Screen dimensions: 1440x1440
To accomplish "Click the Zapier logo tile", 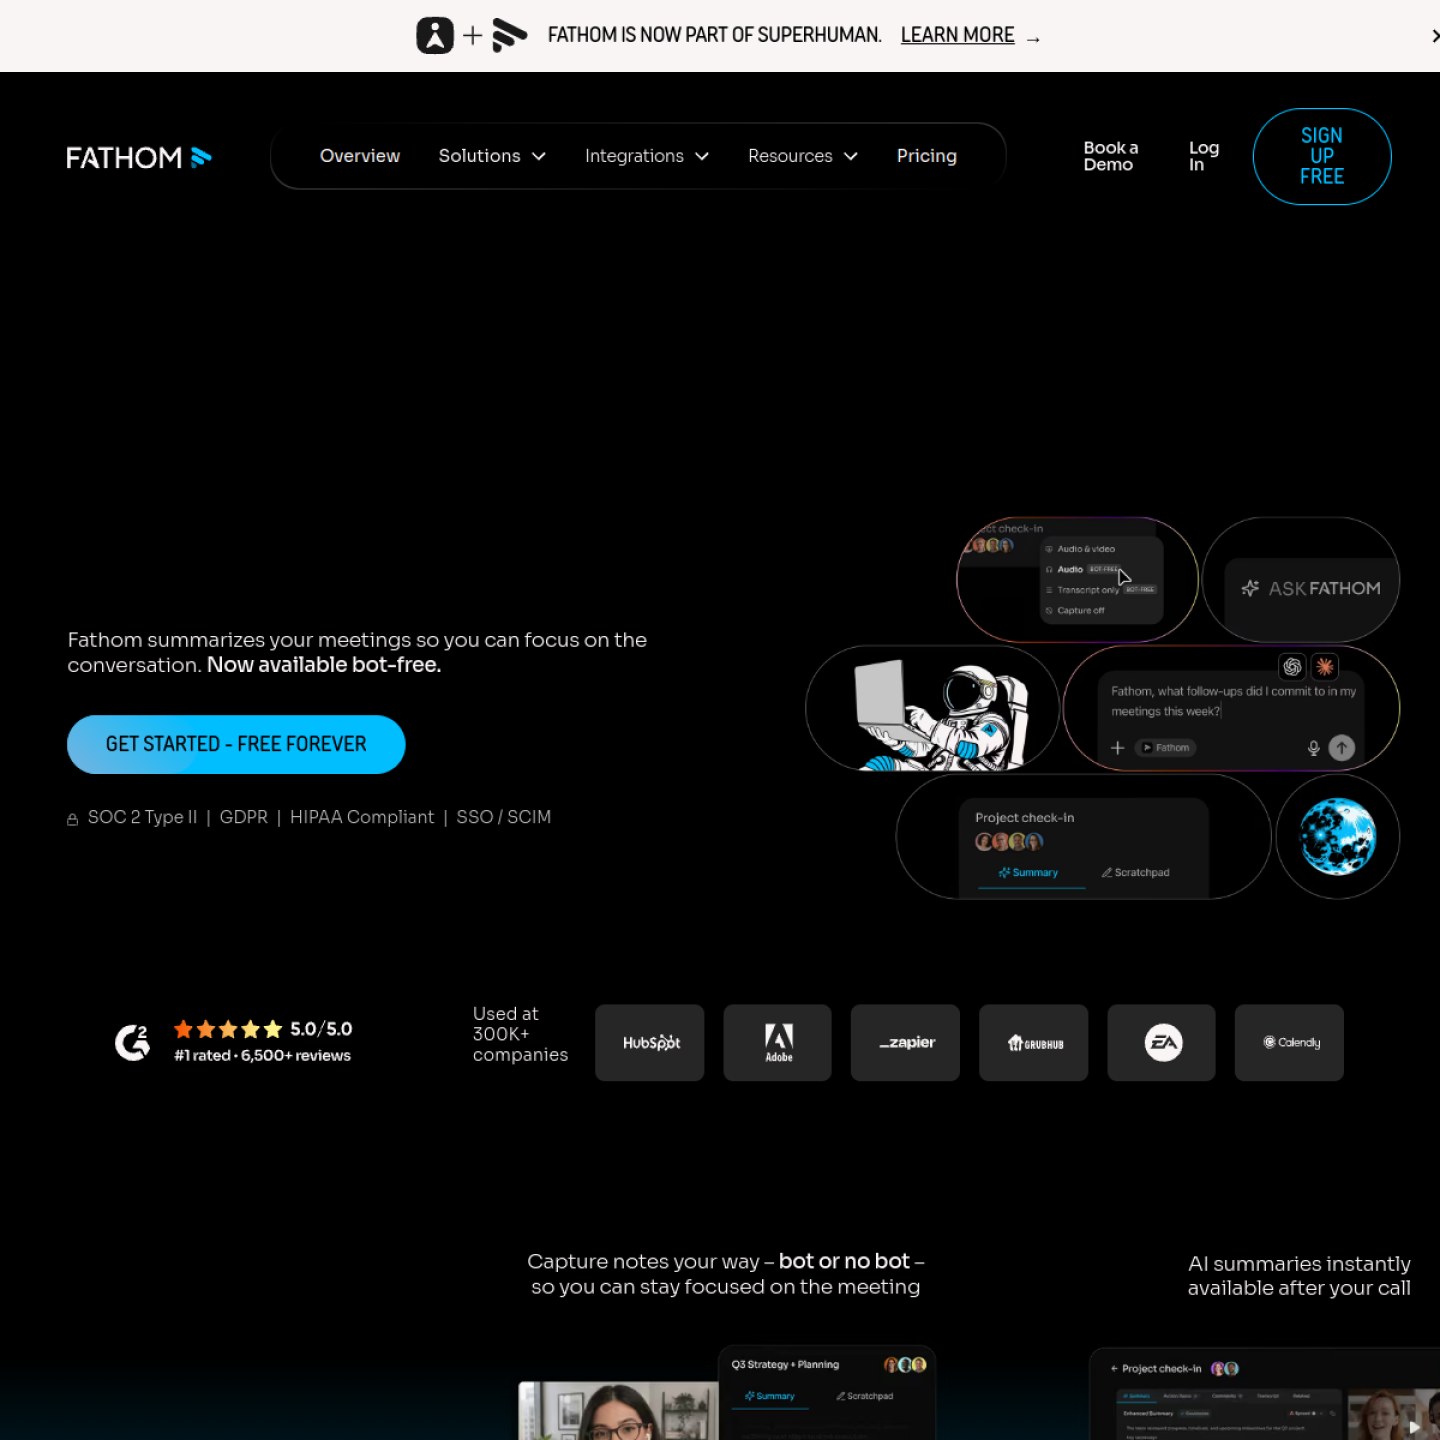I will pyautogui.click(x=905, y=1042).
